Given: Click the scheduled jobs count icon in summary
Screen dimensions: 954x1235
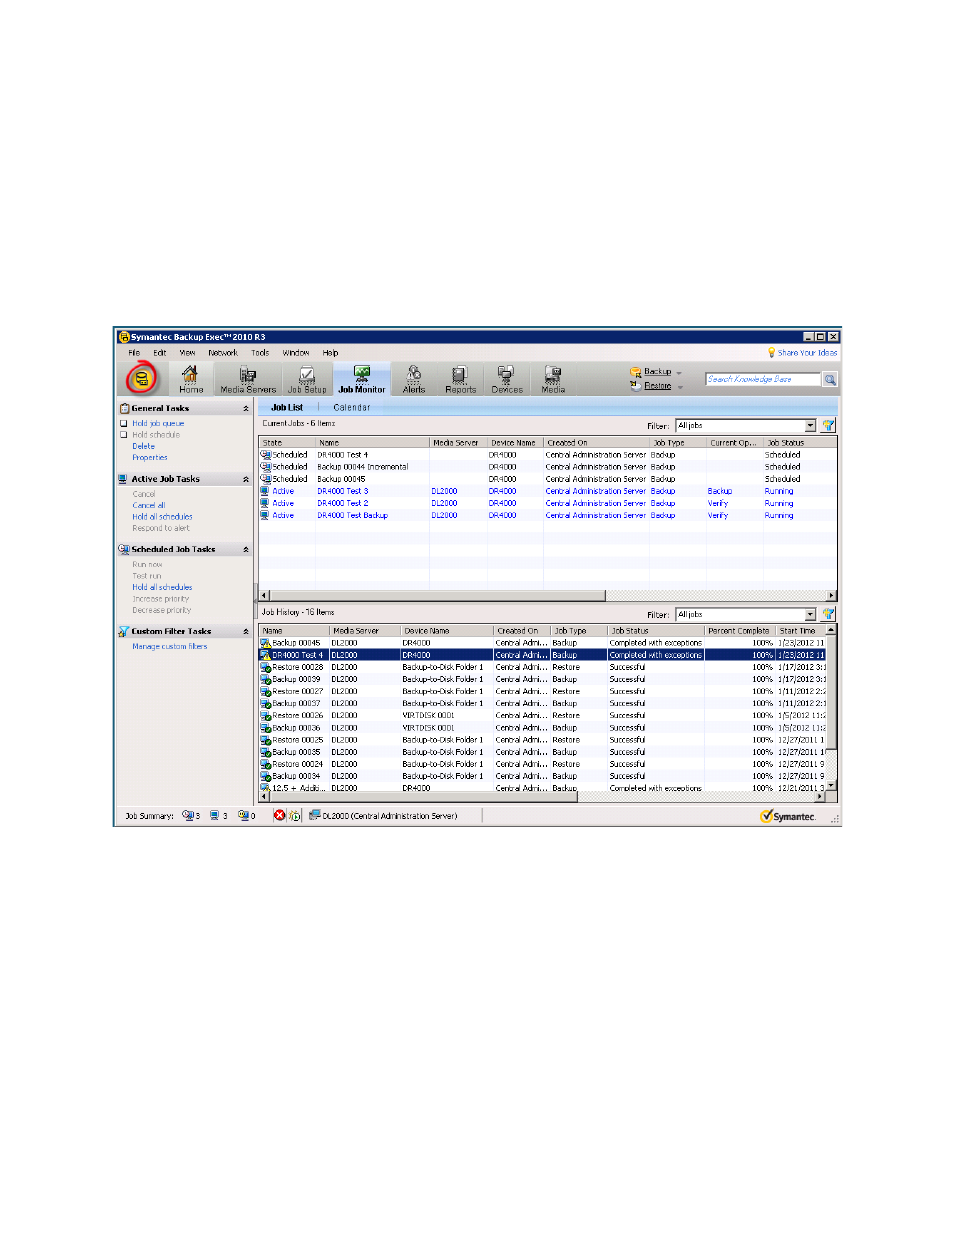Looking at the screenshot, I should [x=187, y=815].
